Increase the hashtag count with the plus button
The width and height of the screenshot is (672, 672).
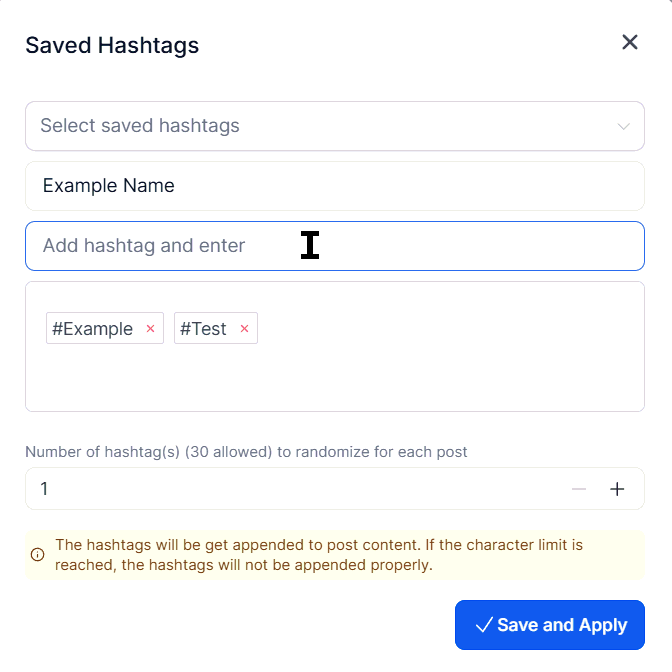click(x=617, y=489)
